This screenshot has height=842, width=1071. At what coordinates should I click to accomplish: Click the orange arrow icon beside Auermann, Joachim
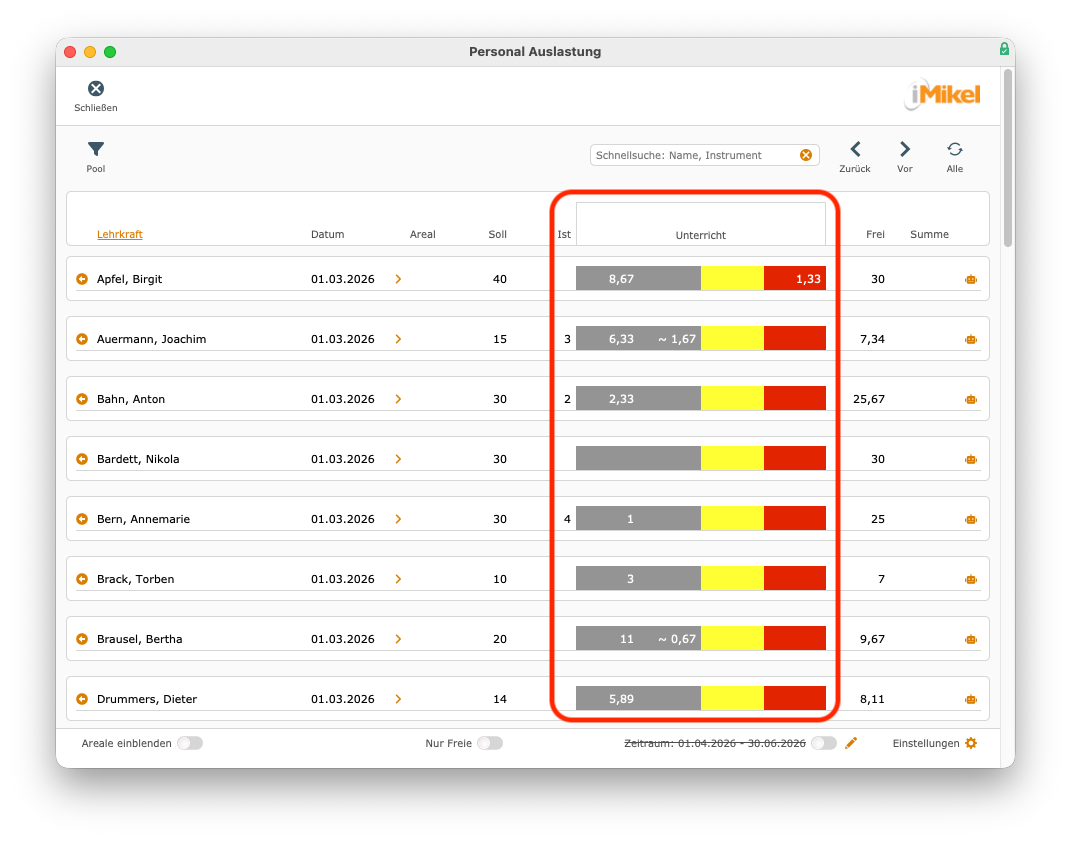[82, 339]
